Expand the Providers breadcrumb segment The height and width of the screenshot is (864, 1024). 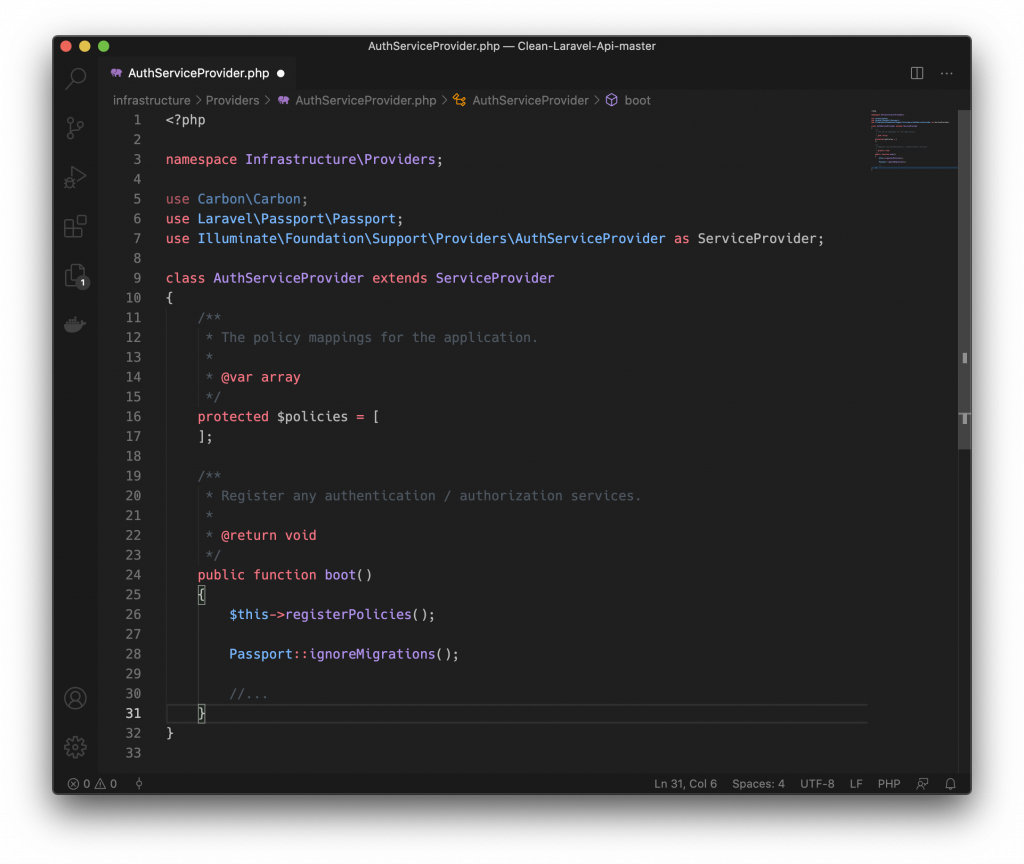click(x=232, y=100)
